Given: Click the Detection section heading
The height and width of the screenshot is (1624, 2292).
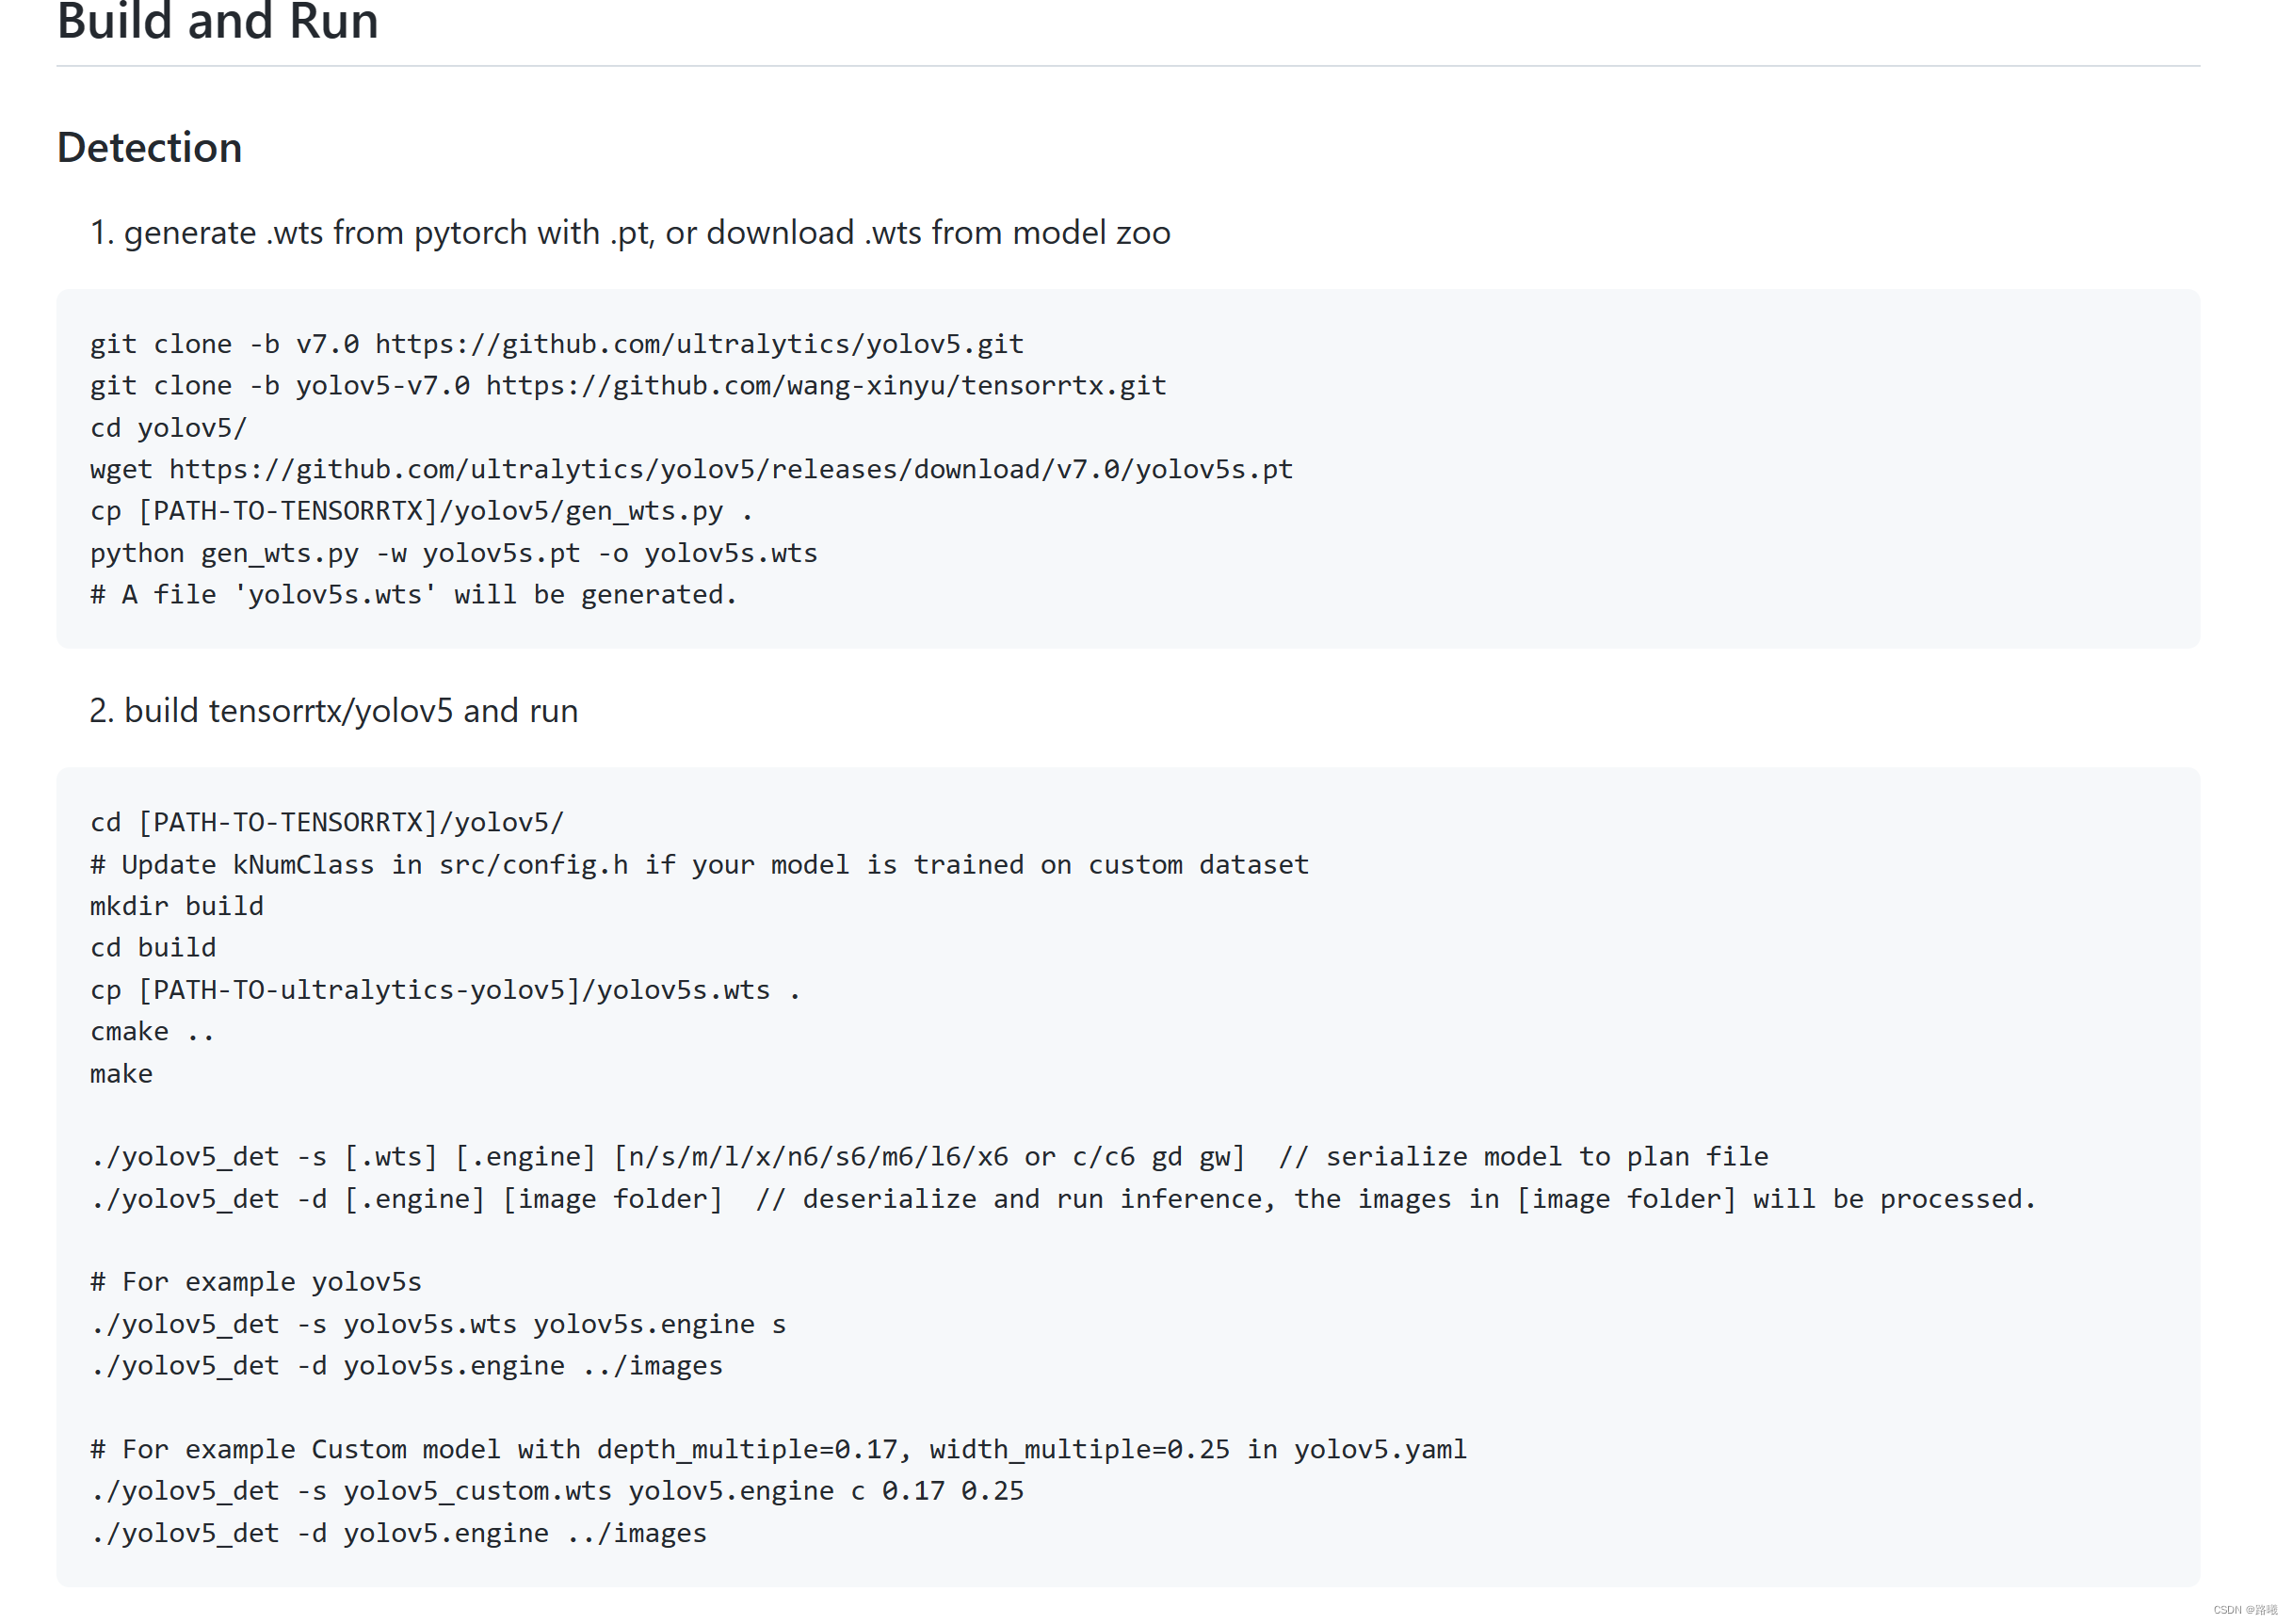Looking at the screenshot, I should [x=149, y=147].
